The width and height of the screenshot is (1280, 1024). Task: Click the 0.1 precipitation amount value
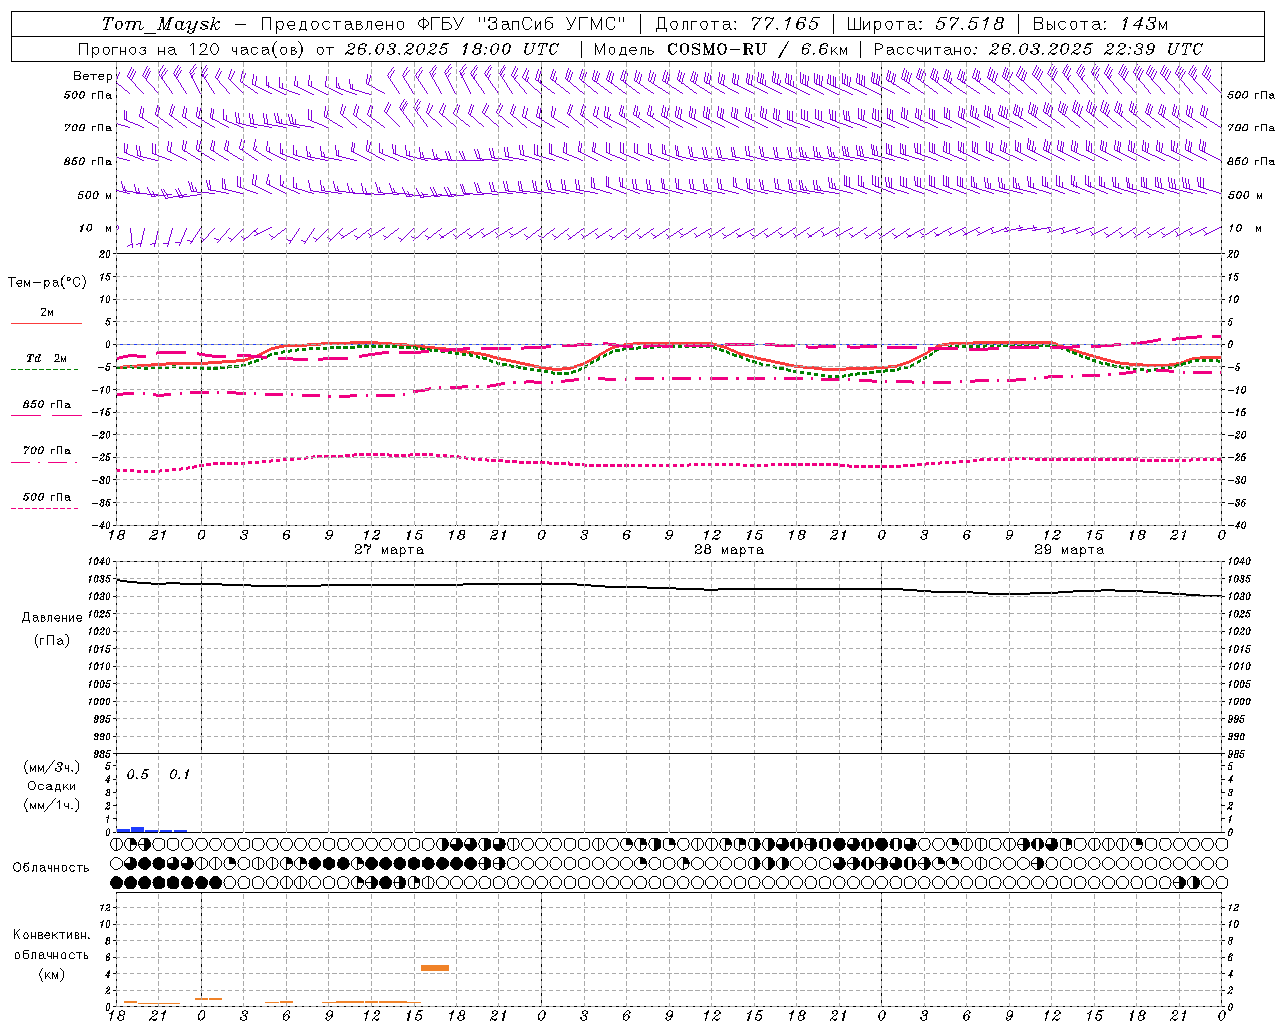click(x=179, y=775)
